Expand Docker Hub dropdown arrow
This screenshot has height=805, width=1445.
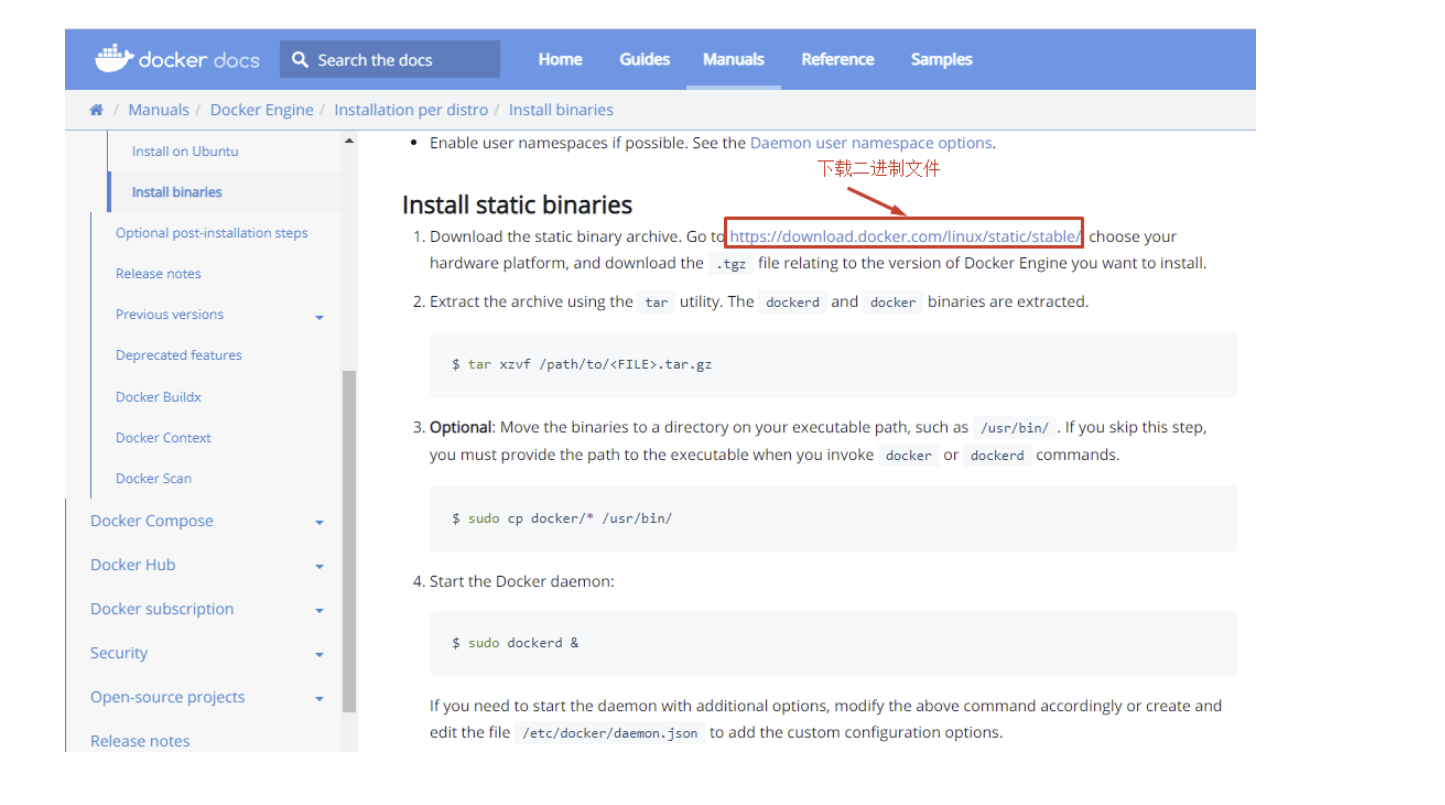click(319, 566)
